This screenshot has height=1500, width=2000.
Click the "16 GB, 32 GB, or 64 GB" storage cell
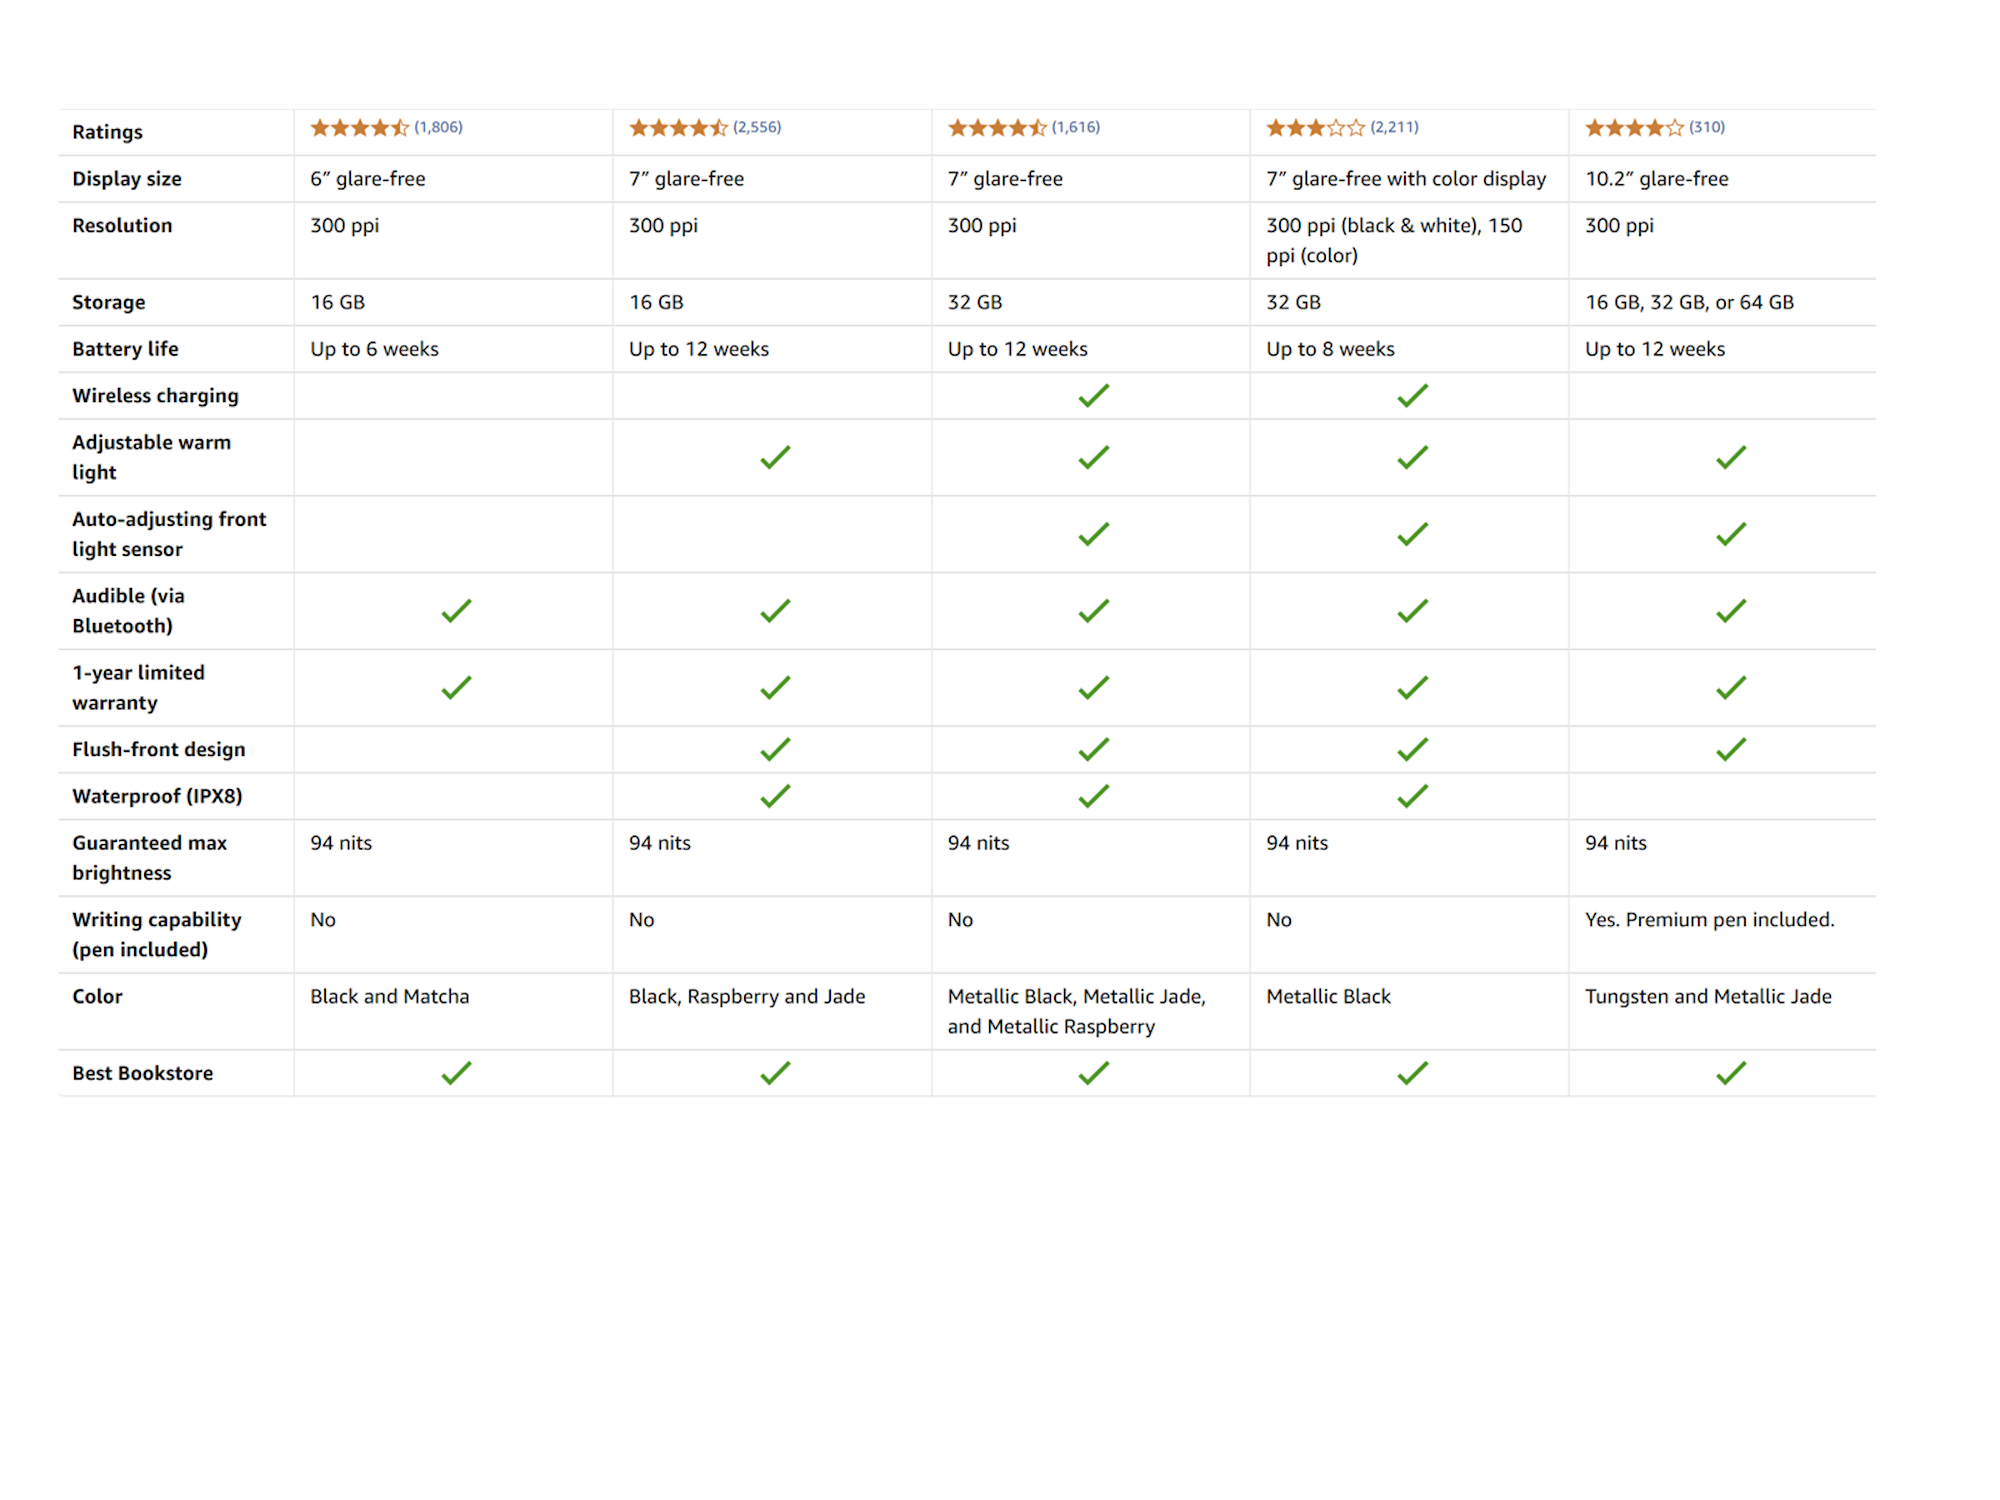coord(1689,302)
